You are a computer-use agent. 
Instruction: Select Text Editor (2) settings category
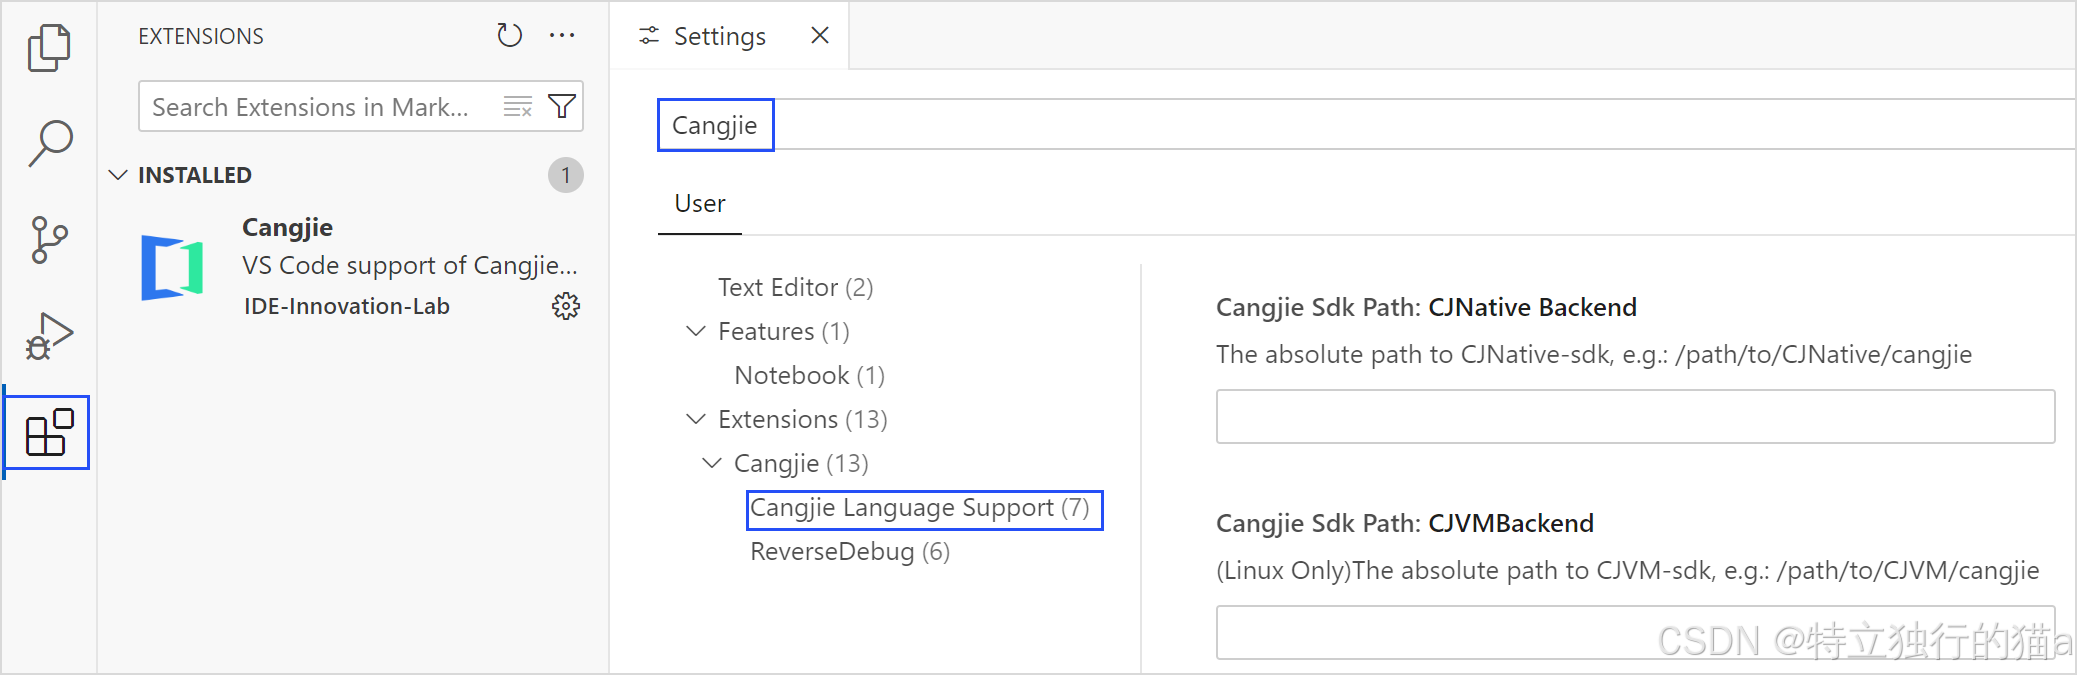(795, 288)
